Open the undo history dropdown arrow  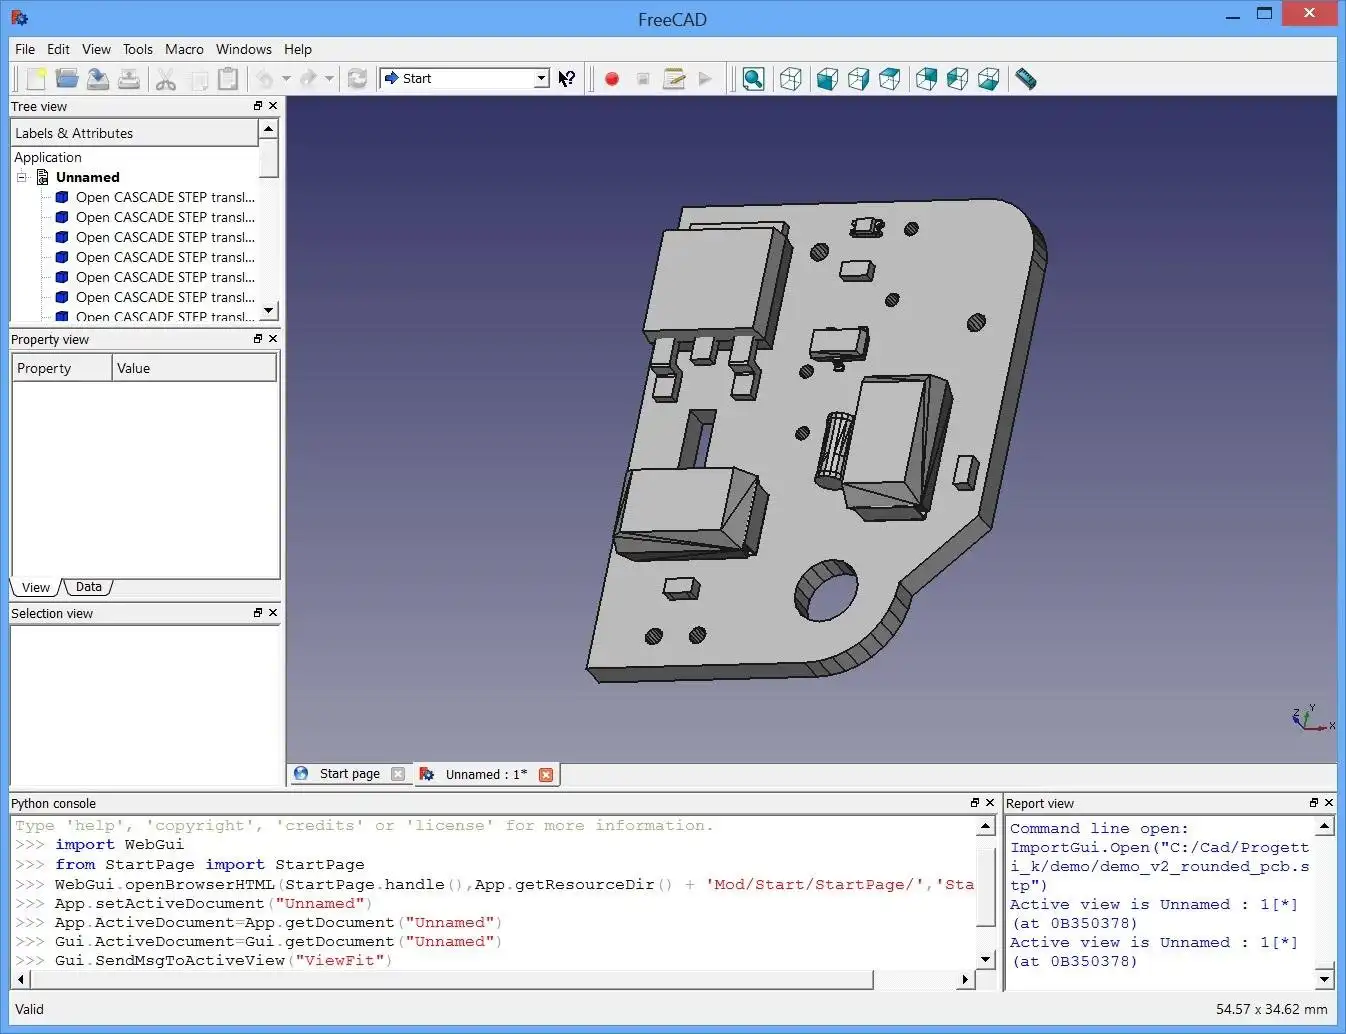(x=286, y=79)
